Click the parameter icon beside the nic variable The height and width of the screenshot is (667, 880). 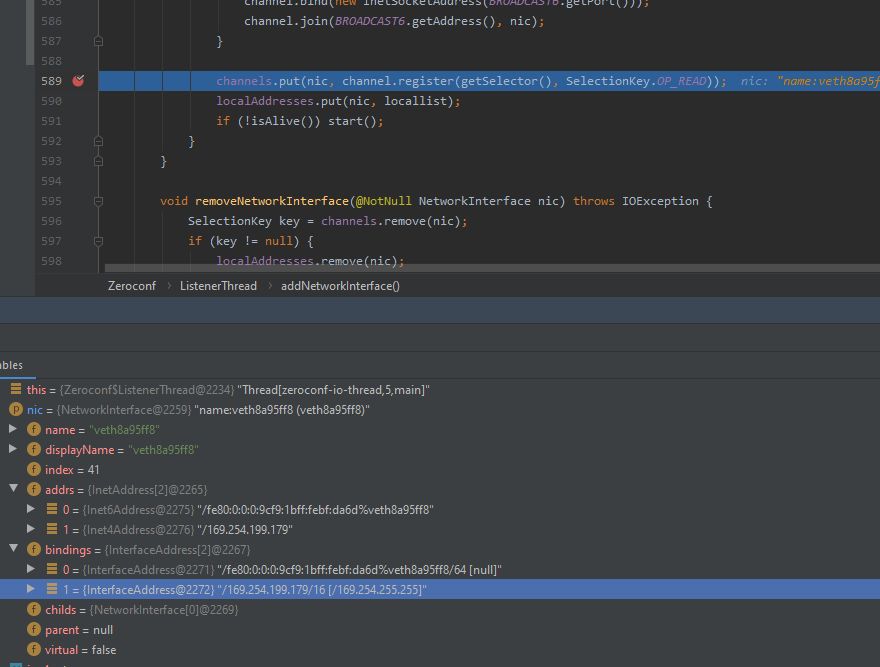14,409
